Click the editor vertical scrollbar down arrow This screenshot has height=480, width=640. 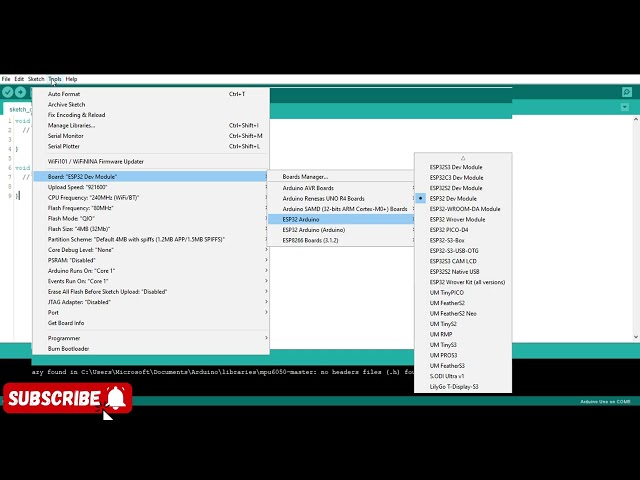coord(636,337)
